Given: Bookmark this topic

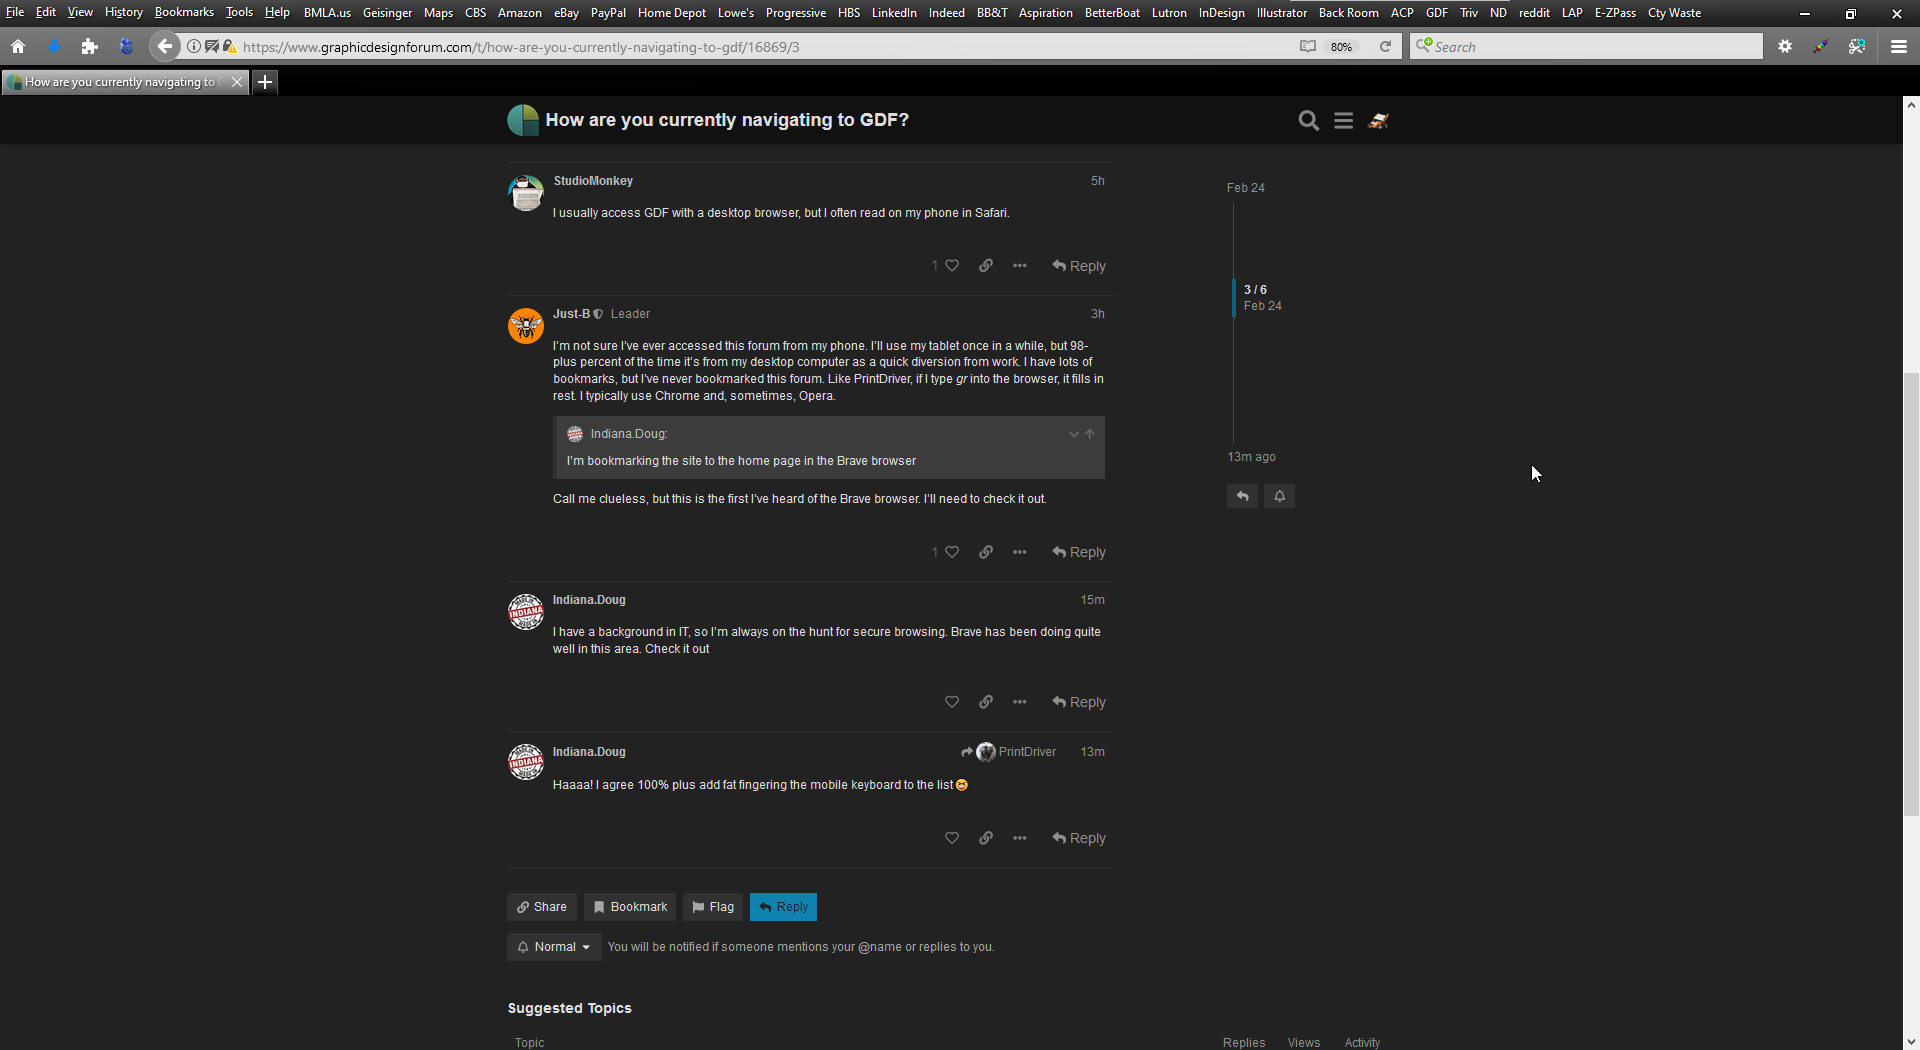Looking at the screenshot, I should point(630,907).
